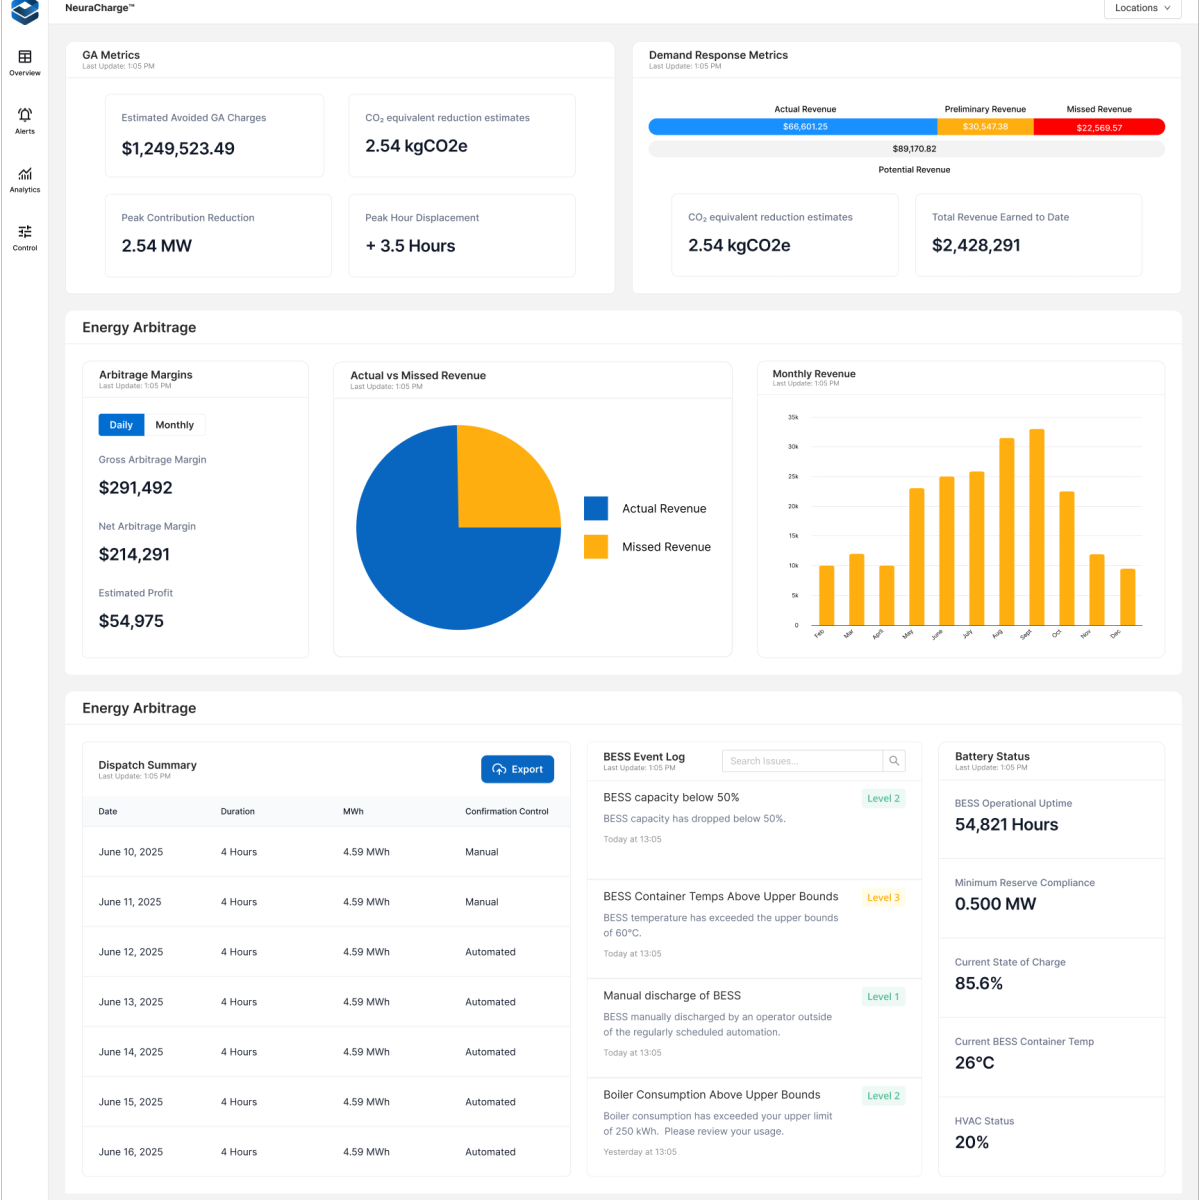Image resolution: width=1200 pixels, height=1200 pixels.
Task: Click the Level 1 badge on manual discharge event
Action: pos(883,997)
